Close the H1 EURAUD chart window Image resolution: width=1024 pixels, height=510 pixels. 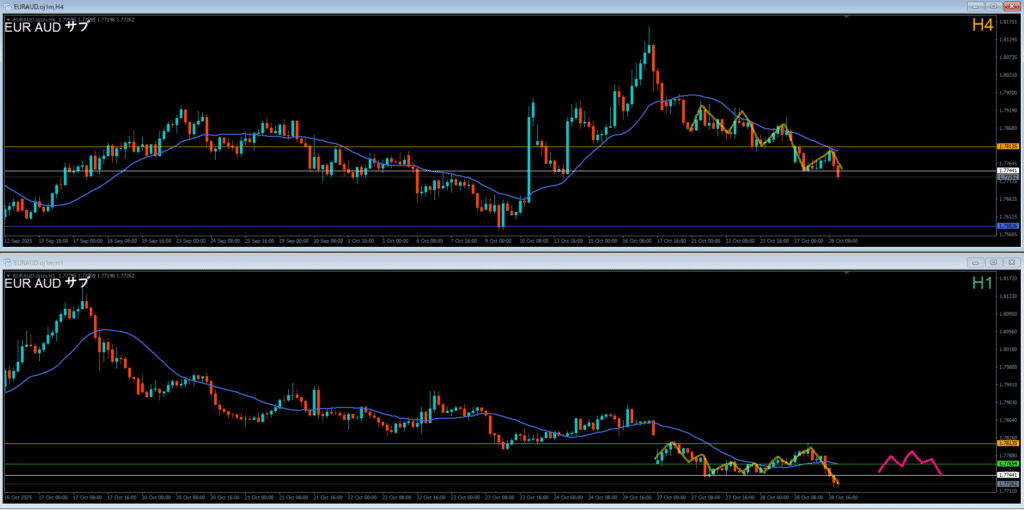(1011, 261)
